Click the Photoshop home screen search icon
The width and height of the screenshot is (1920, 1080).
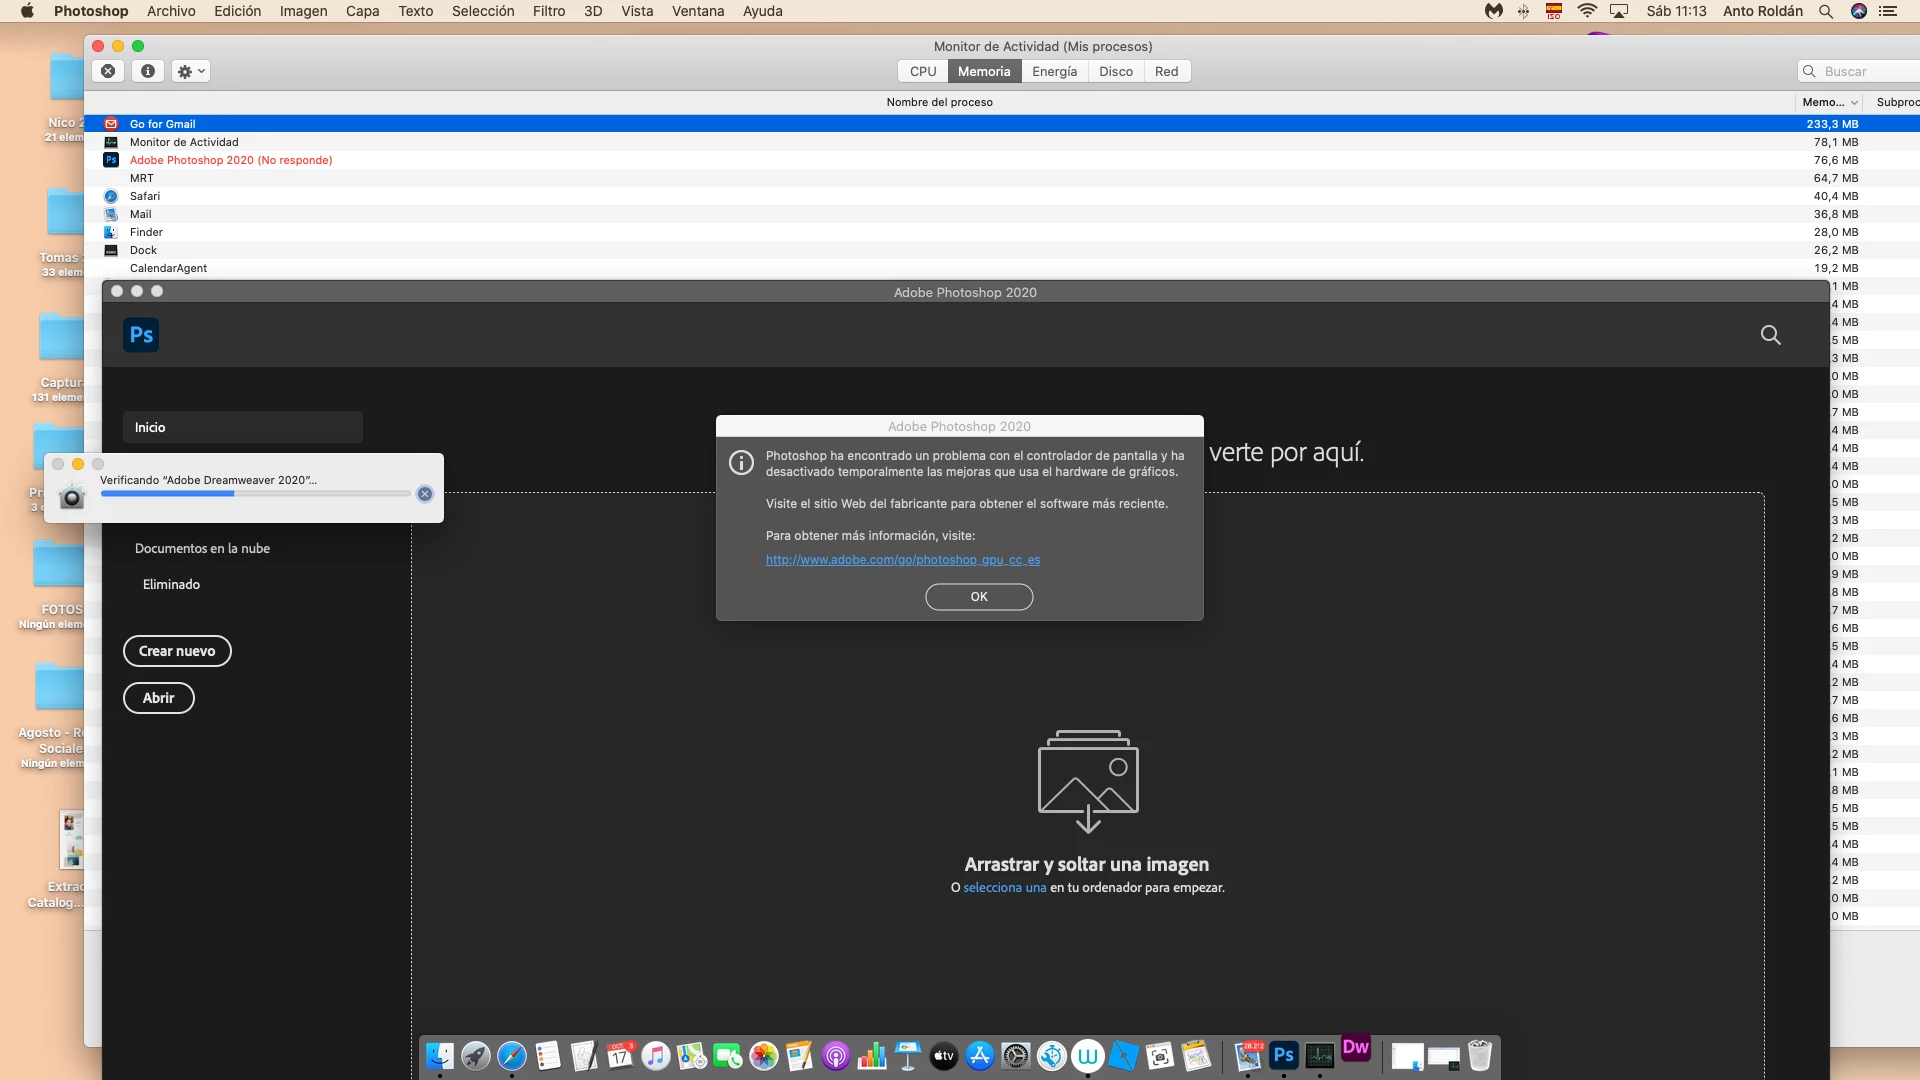(1770, 335)
